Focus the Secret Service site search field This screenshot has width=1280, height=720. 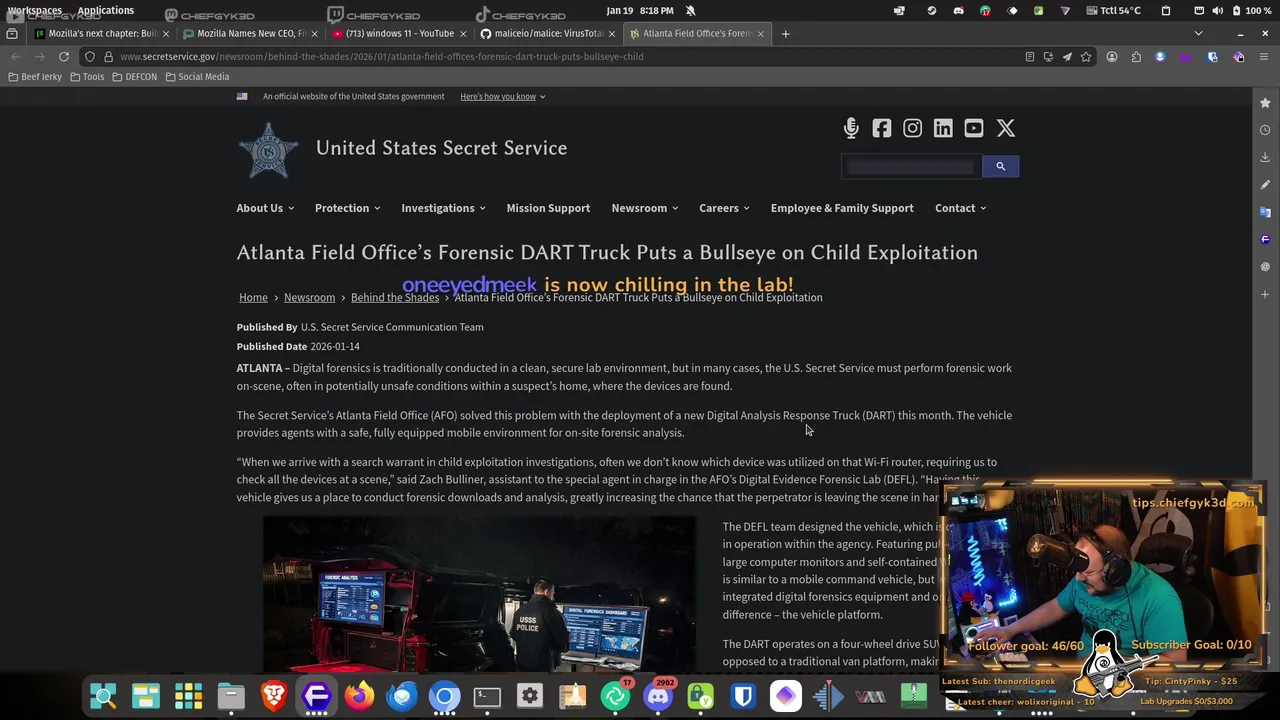[x=910, y=166]
